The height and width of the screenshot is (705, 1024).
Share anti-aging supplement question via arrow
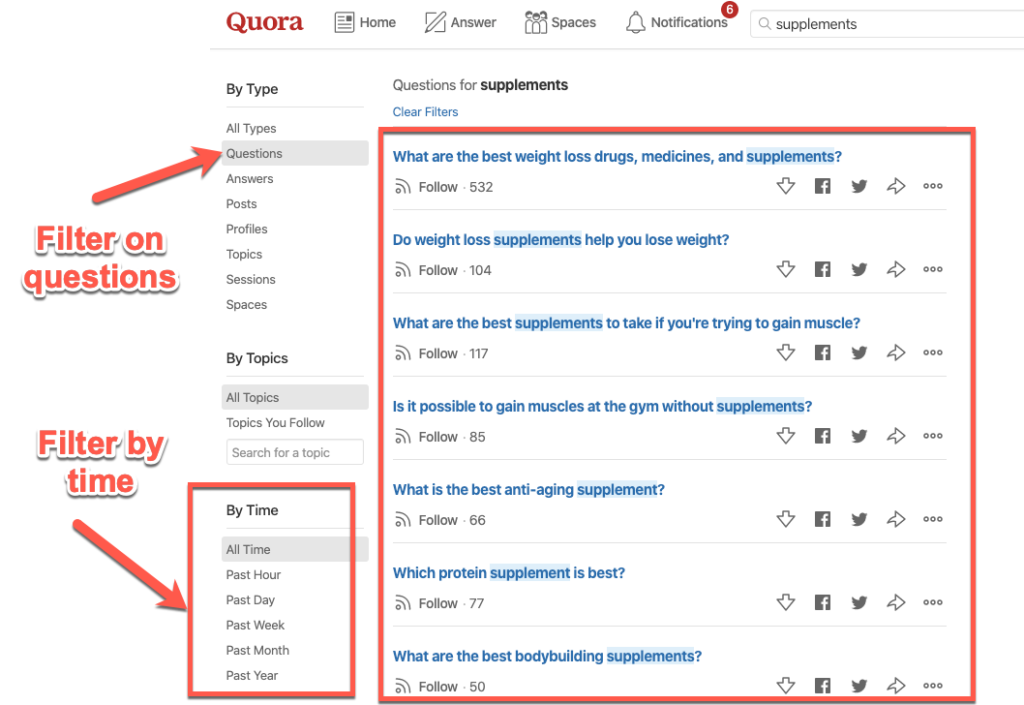tap(895, 519)
